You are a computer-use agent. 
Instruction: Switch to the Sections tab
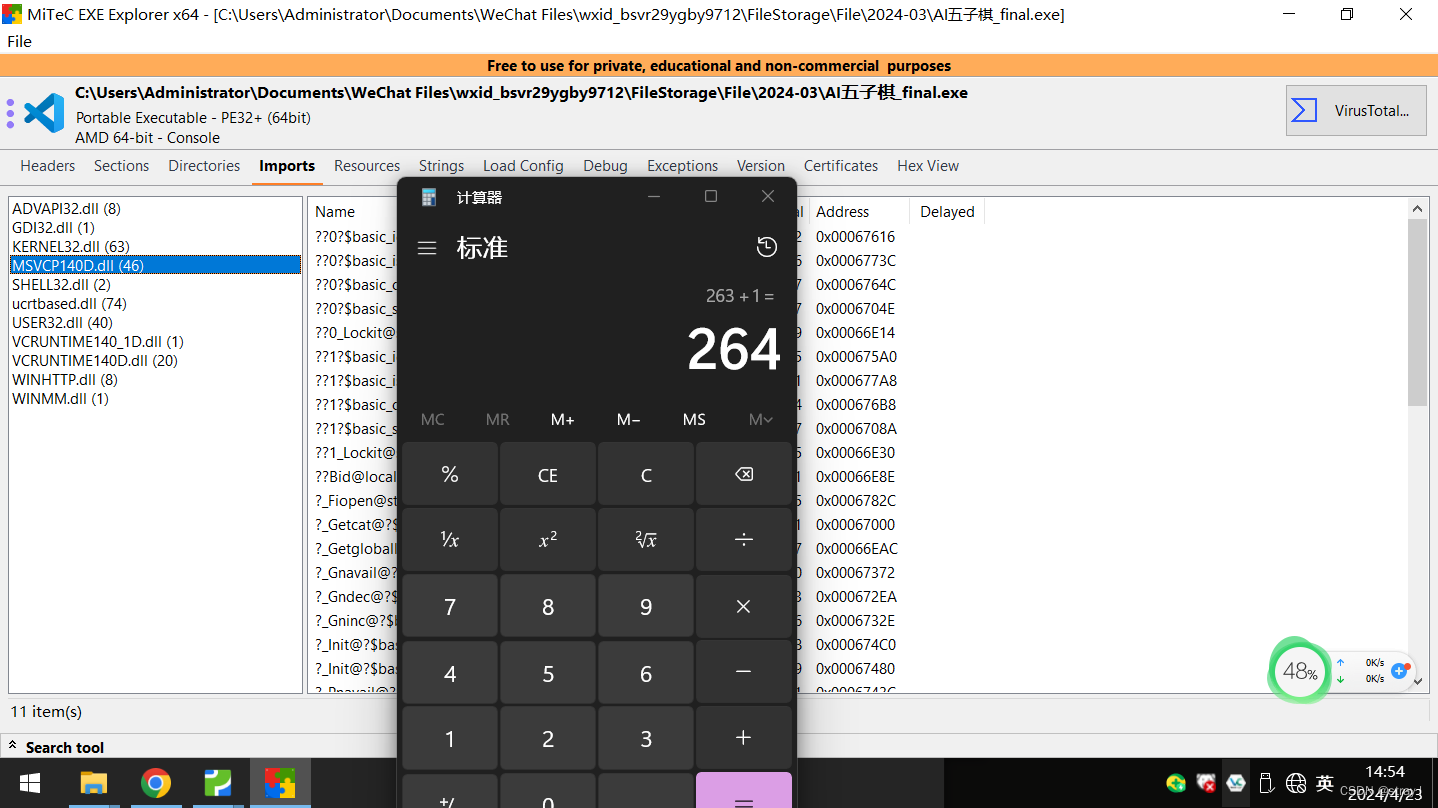pos(121,166)
